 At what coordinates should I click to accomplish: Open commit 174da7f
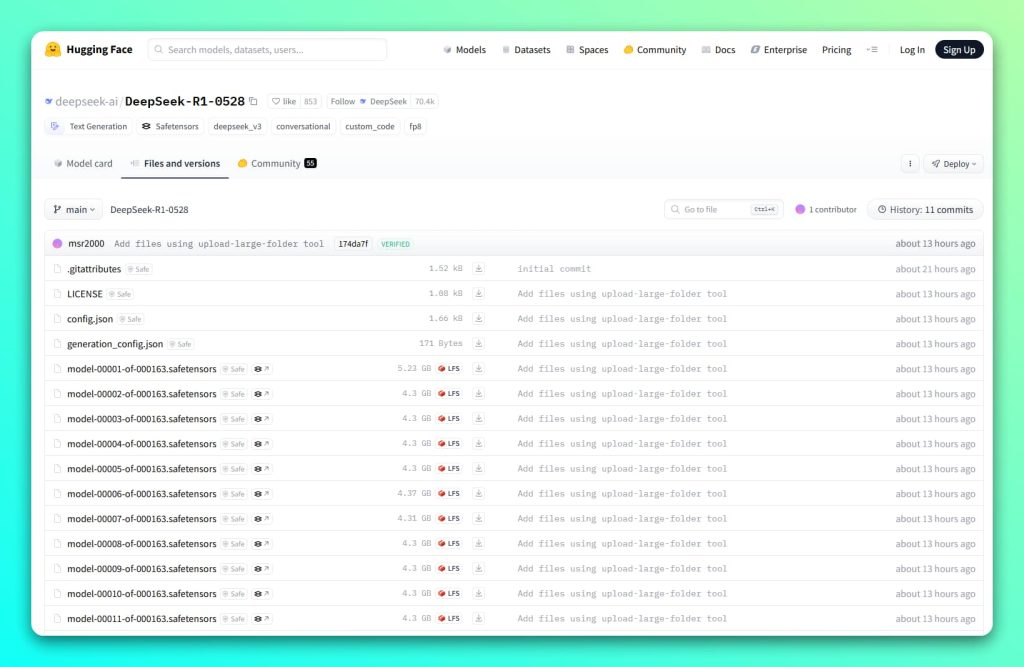point(353,244)
